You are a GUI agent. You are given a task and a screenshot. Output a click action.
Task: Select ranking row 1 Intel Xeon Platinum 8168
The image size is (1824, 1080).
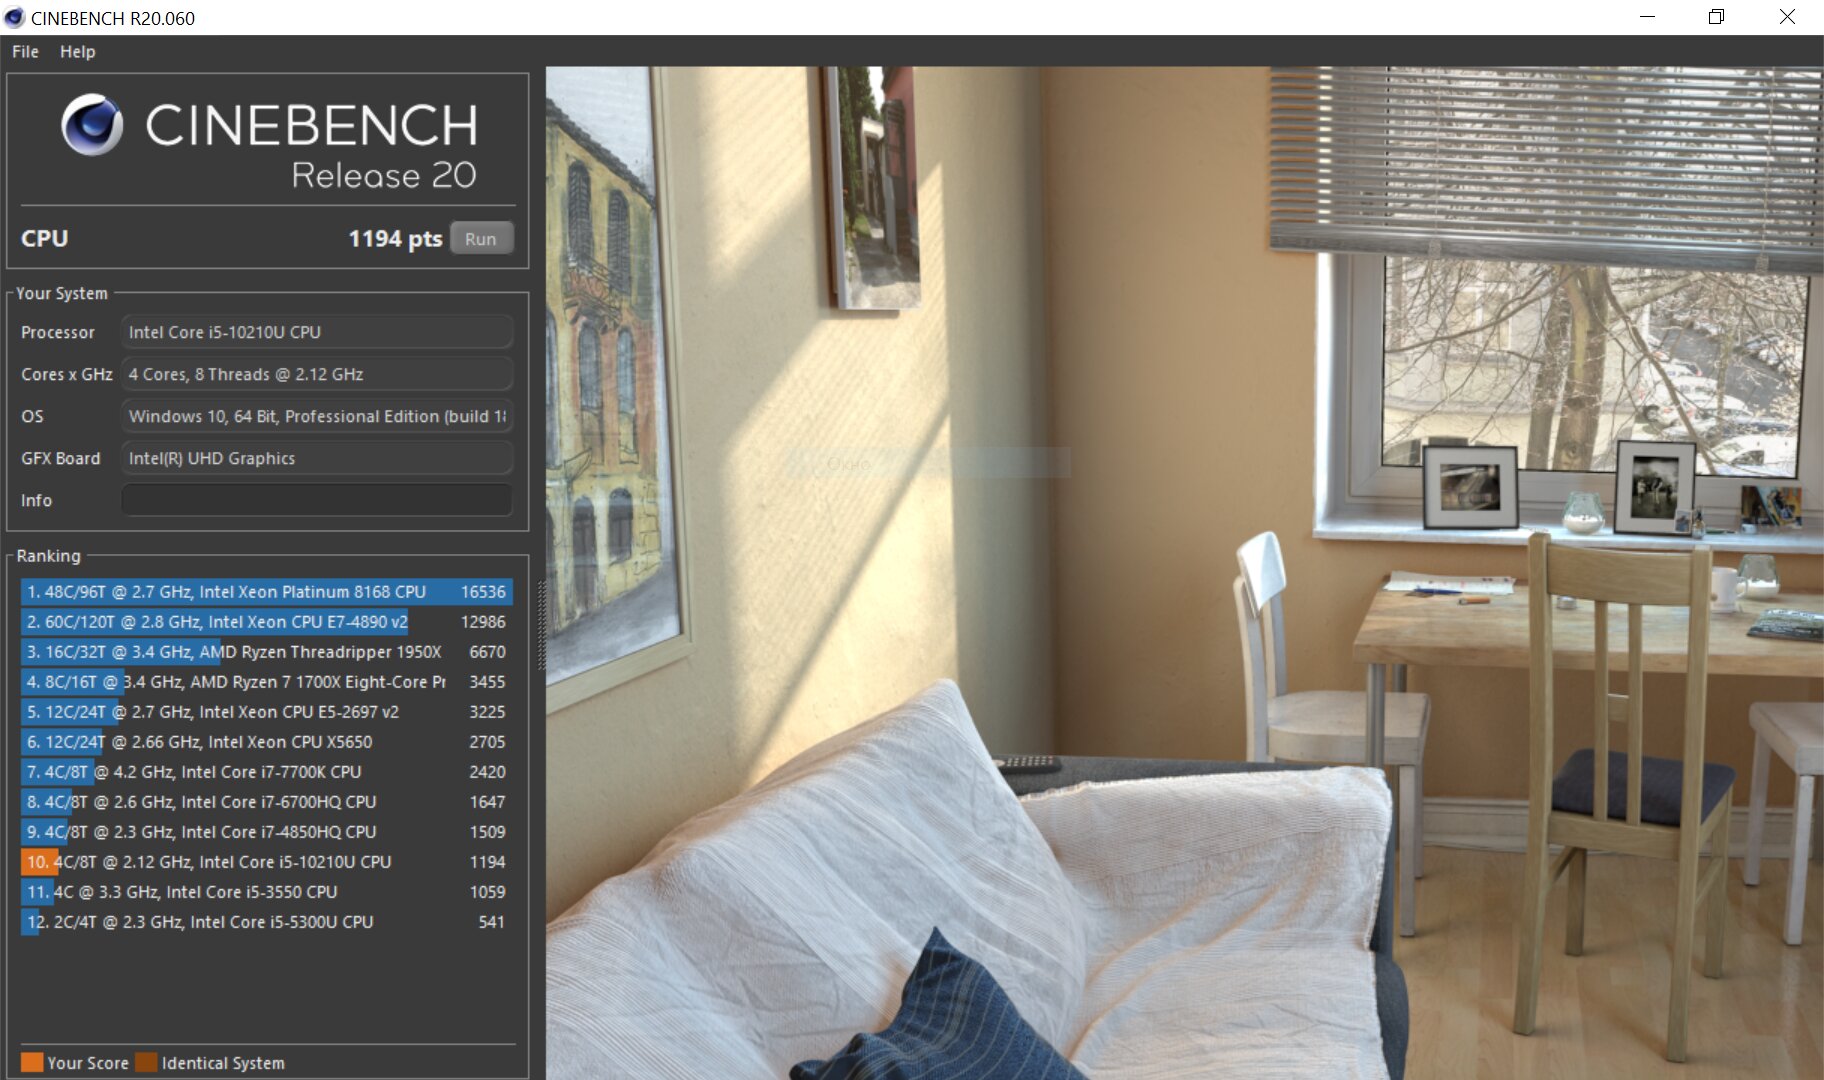pyautogui.click(x=267, y=592)
